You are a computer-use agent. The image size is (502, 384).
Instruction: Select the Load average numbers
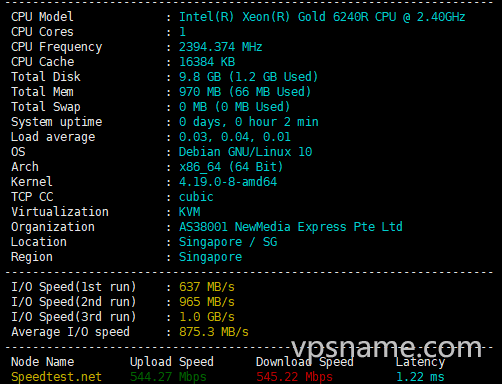tap(235, 137)
